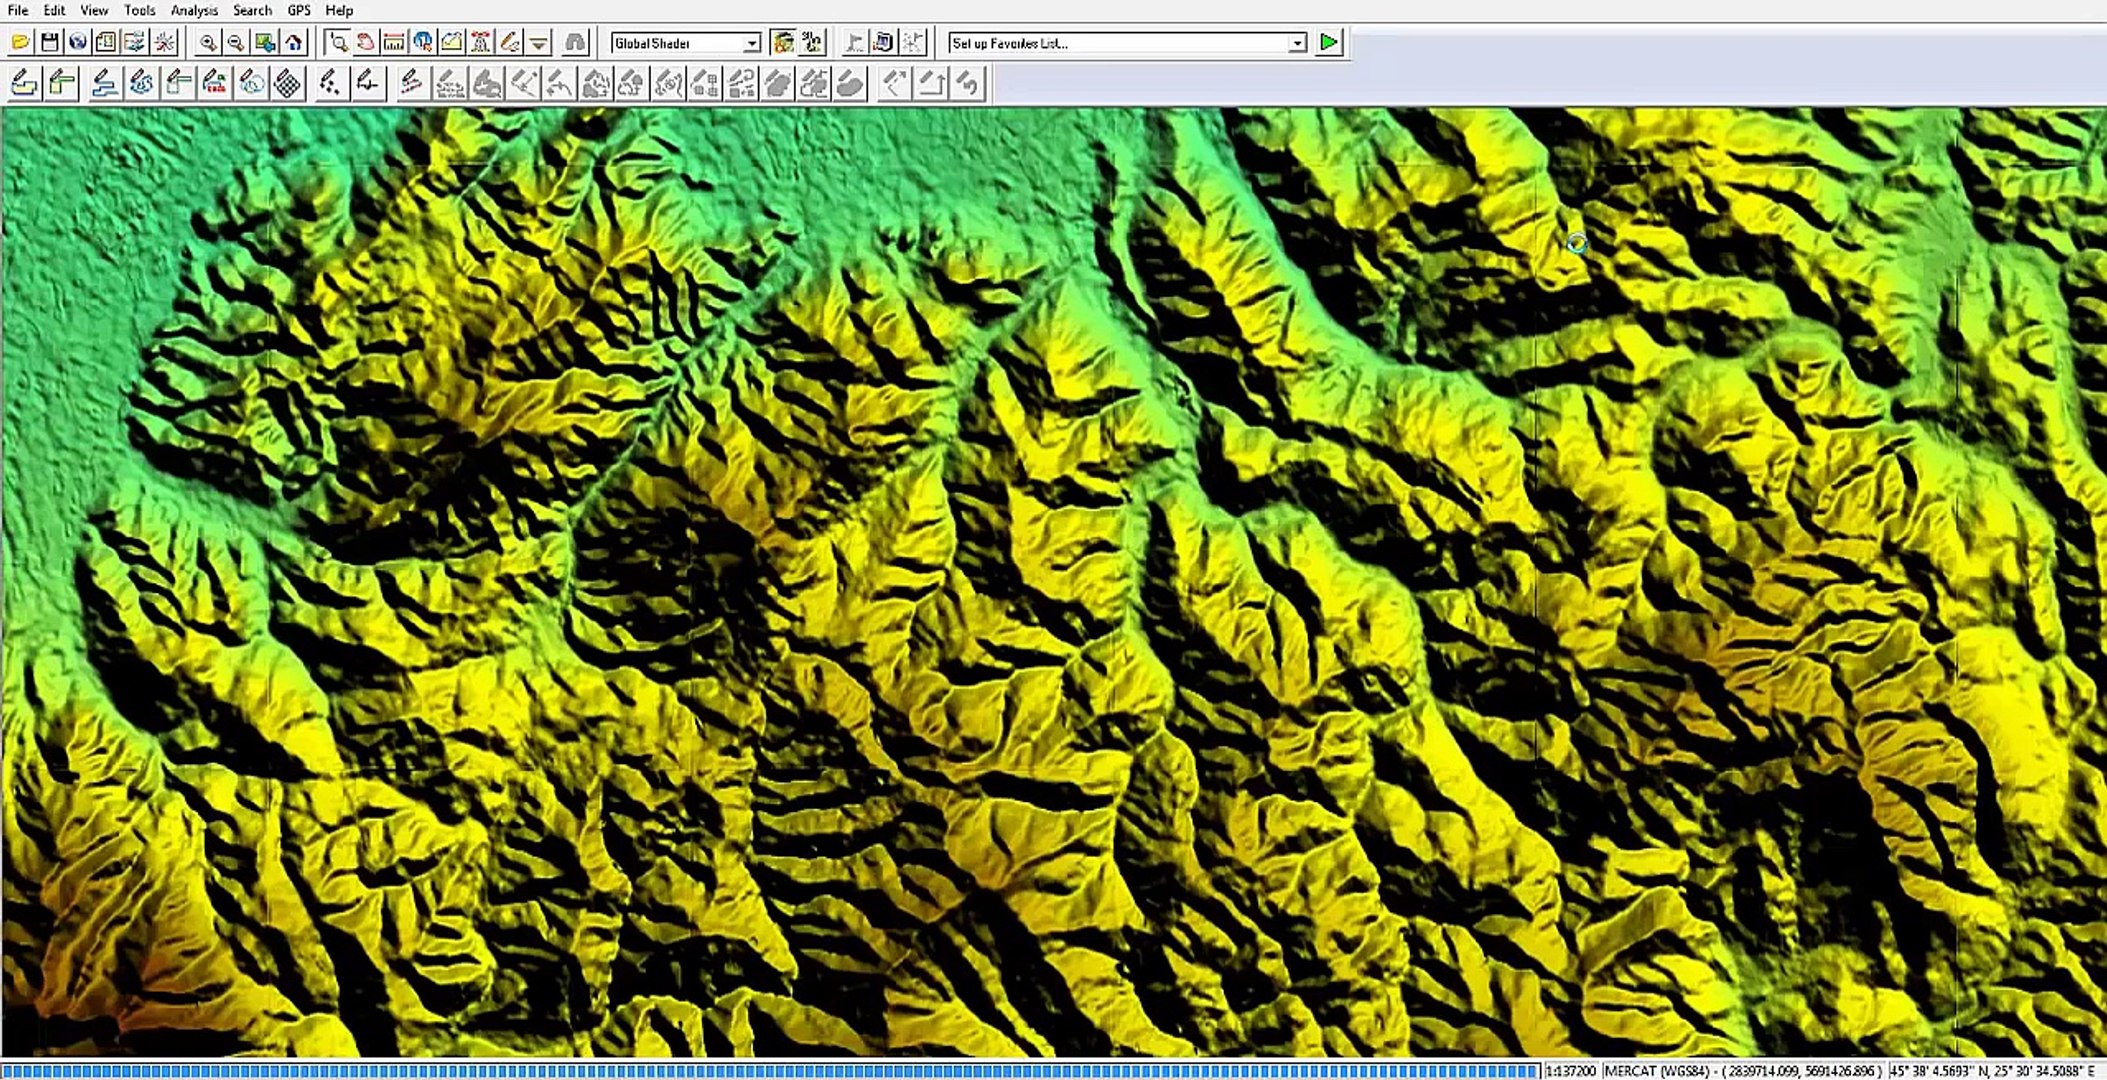Open the 3D View arch icon
Screen dimensions: 2107x1080
click(x=575, y=42)
